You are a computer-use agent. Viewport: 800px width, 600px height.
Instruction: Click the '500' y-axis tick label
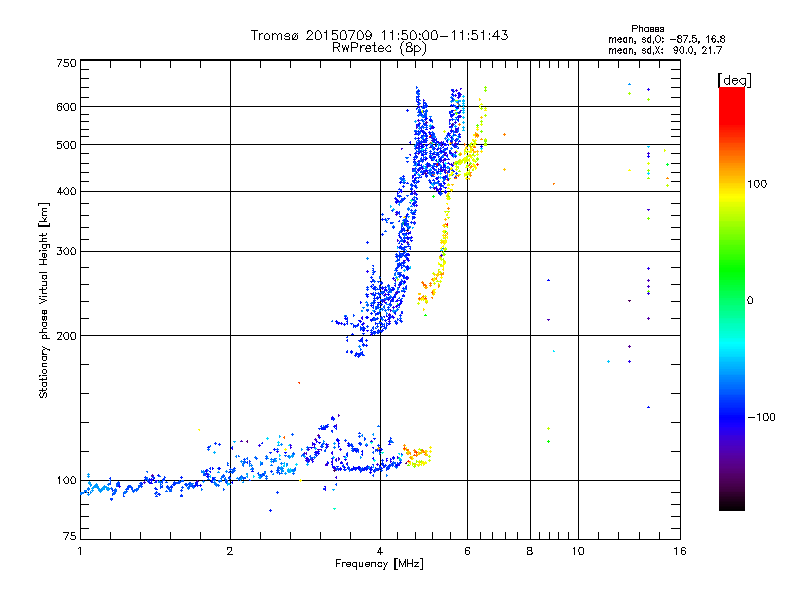[67, 145]
